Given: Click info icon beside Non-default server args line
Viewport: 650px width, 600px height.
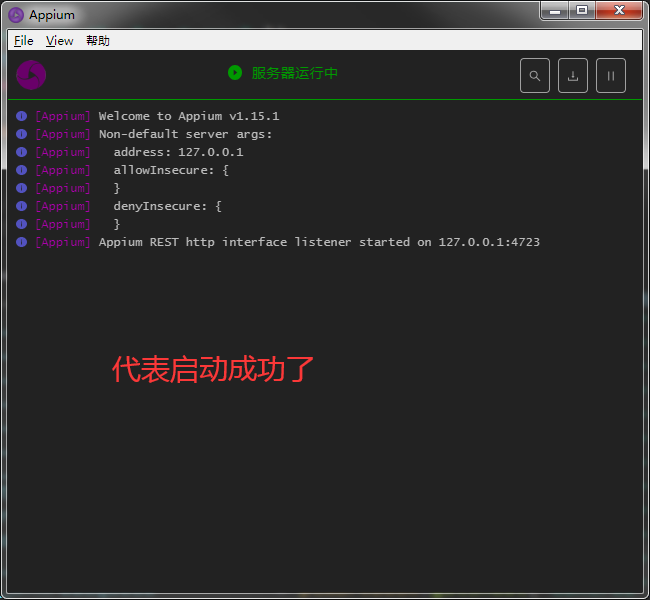Looking at the screenshot, I should tap(22, 134).
